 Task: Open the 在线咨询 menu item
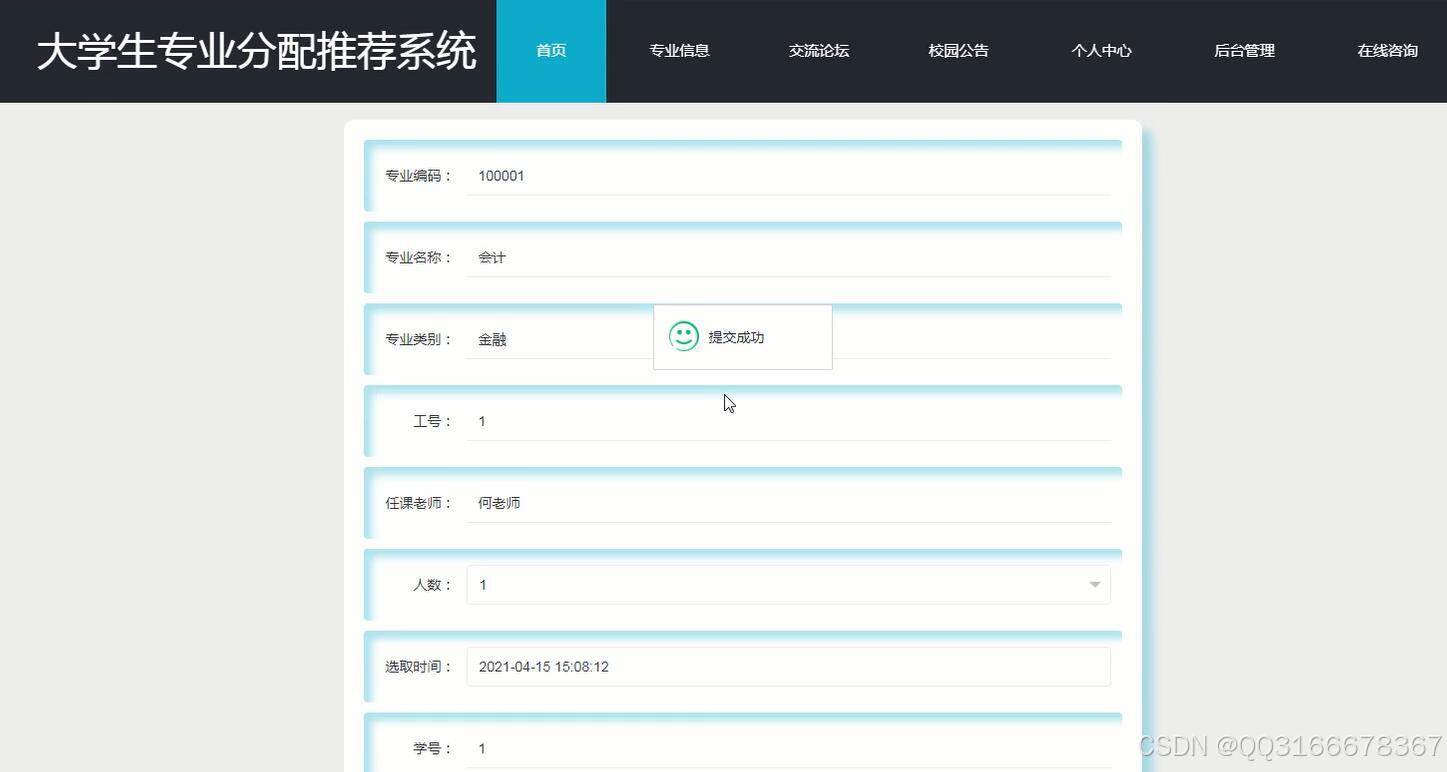[1387, 51]
